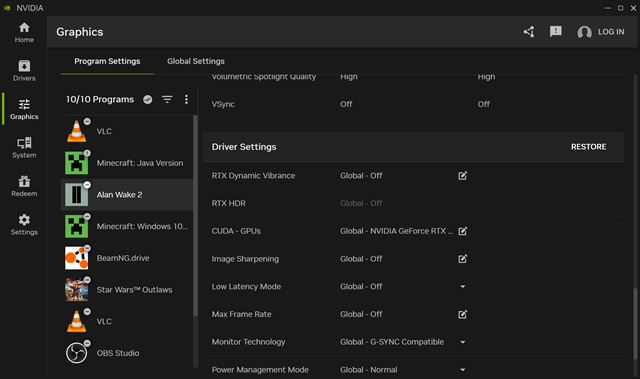This screenshot has height=379, width=640.
Task: Click the program list scrollbar
Action: pyautogui.click(x=195, y=215)
